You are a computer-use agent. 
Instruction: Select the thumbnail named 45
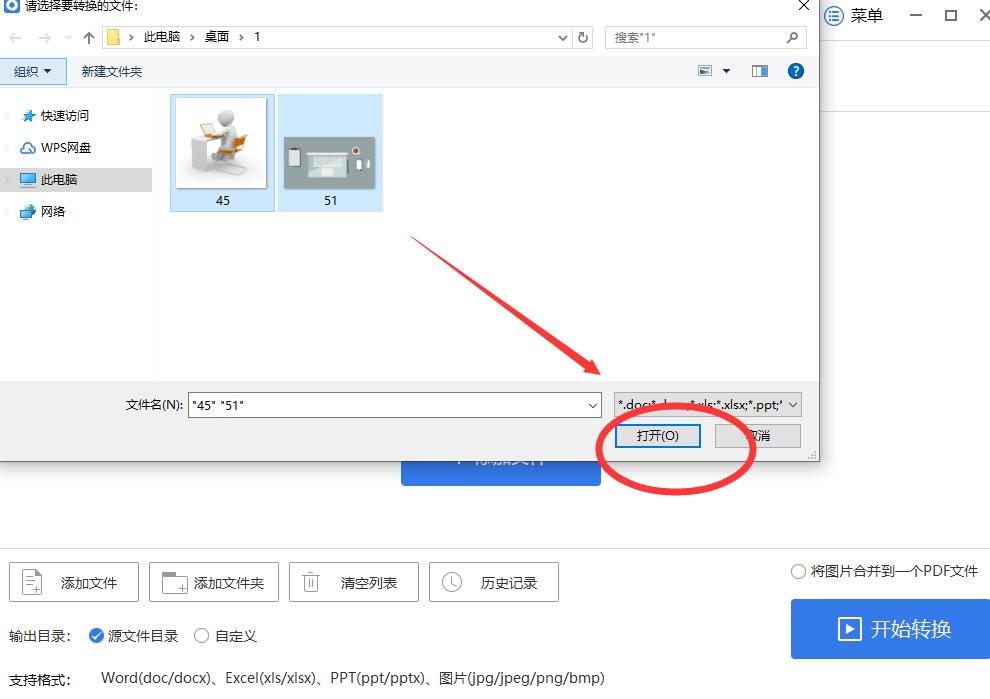(221, 145)
